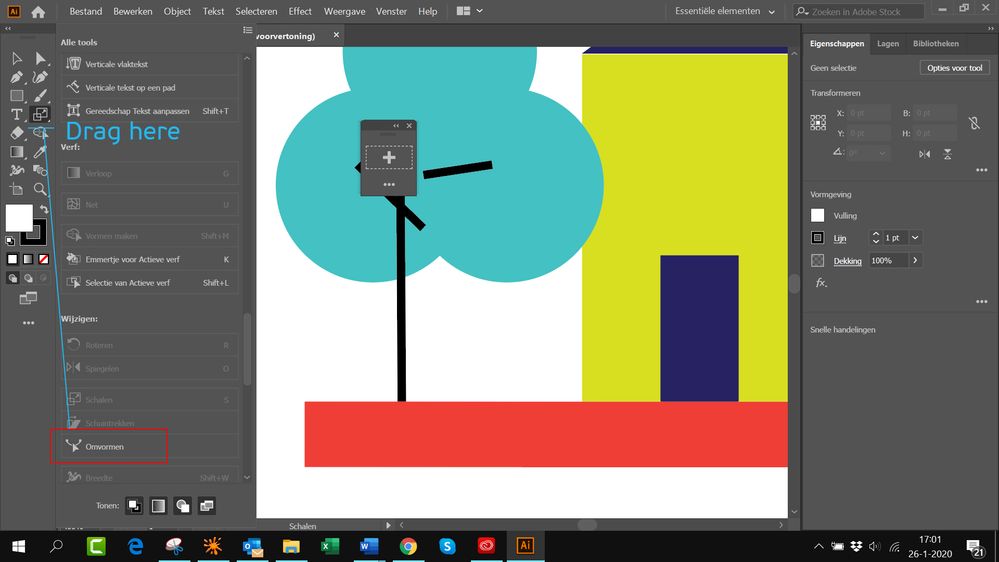The height and width of the screenshot is (562, 999).
Task: Swap fill and stroke colors
Action: point(44,209)
